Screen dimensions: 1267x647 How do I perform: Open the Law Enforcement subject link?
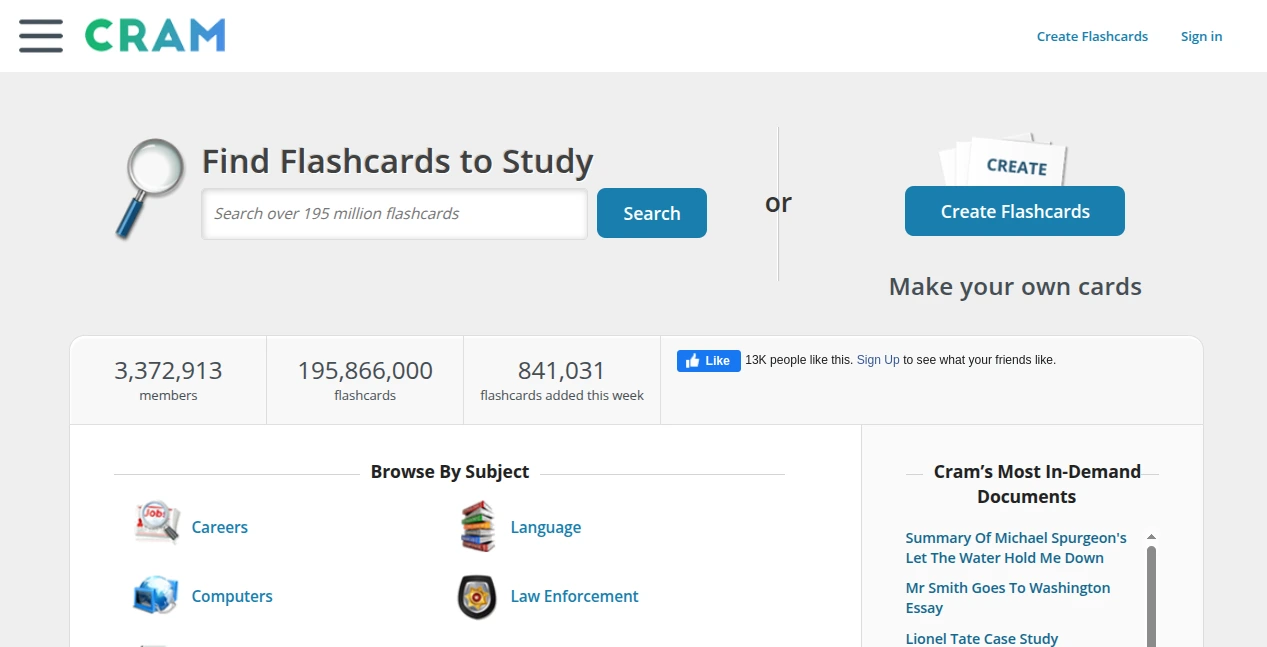pos(575,596)
